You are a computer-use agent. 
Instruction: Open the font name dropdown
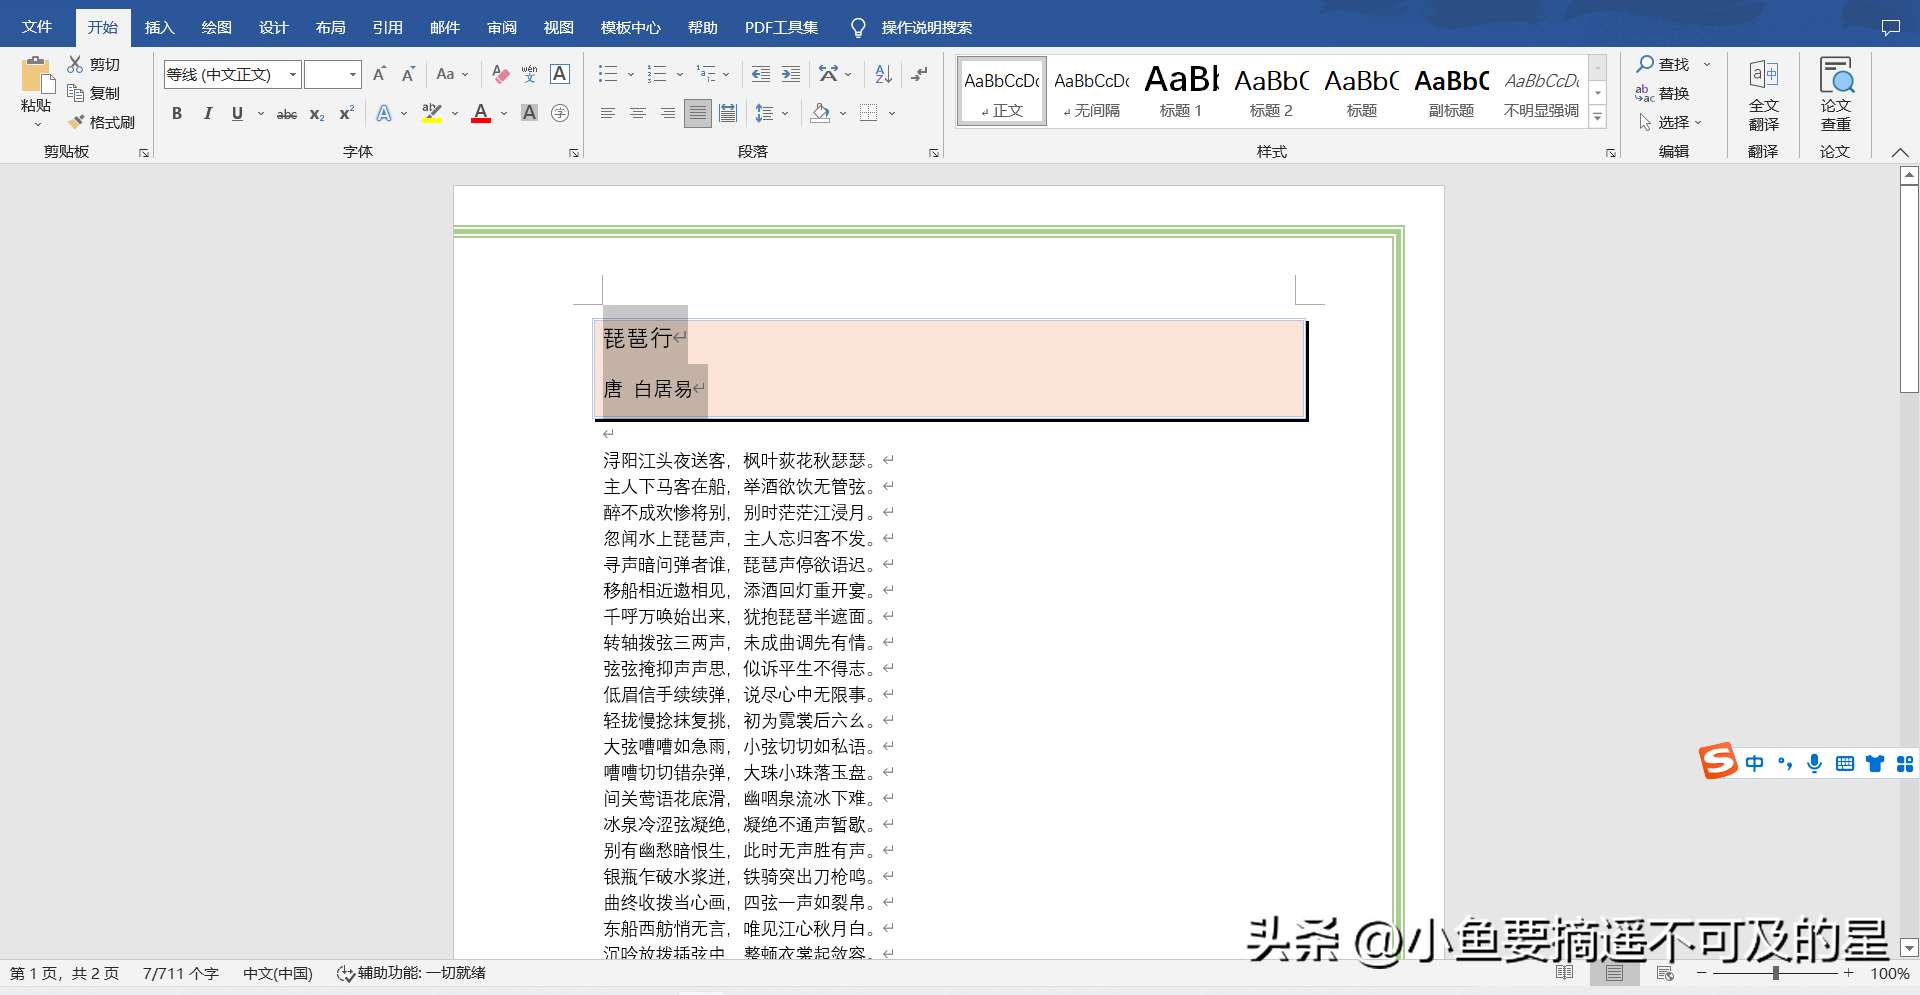(x=293, y=75)
